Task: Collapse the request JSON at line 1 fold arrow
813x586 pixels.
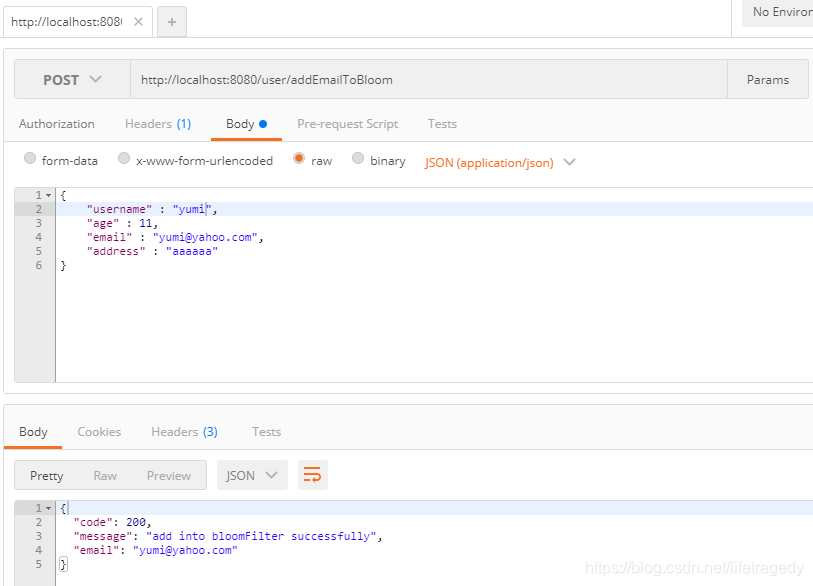Action: coord(48,196)
